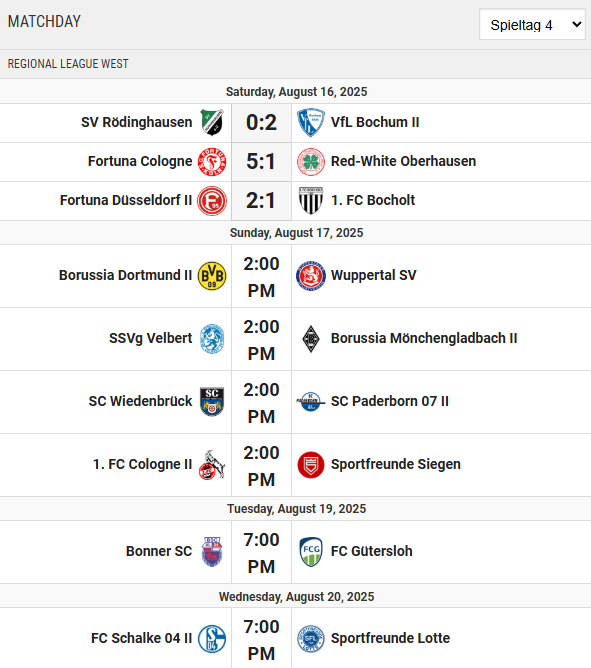Viewport: 591px width, 668px height.
Task: Click the FC Schalke 04 II logo
Action: pos(212,639)
